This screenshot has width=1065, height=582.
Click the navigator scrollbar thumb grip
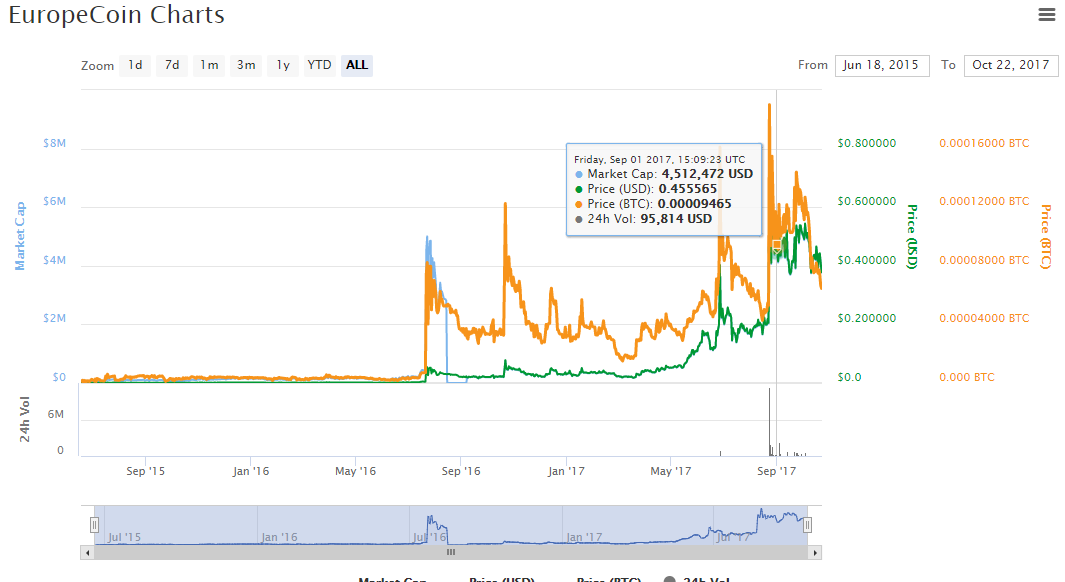[x=450, y=552]
